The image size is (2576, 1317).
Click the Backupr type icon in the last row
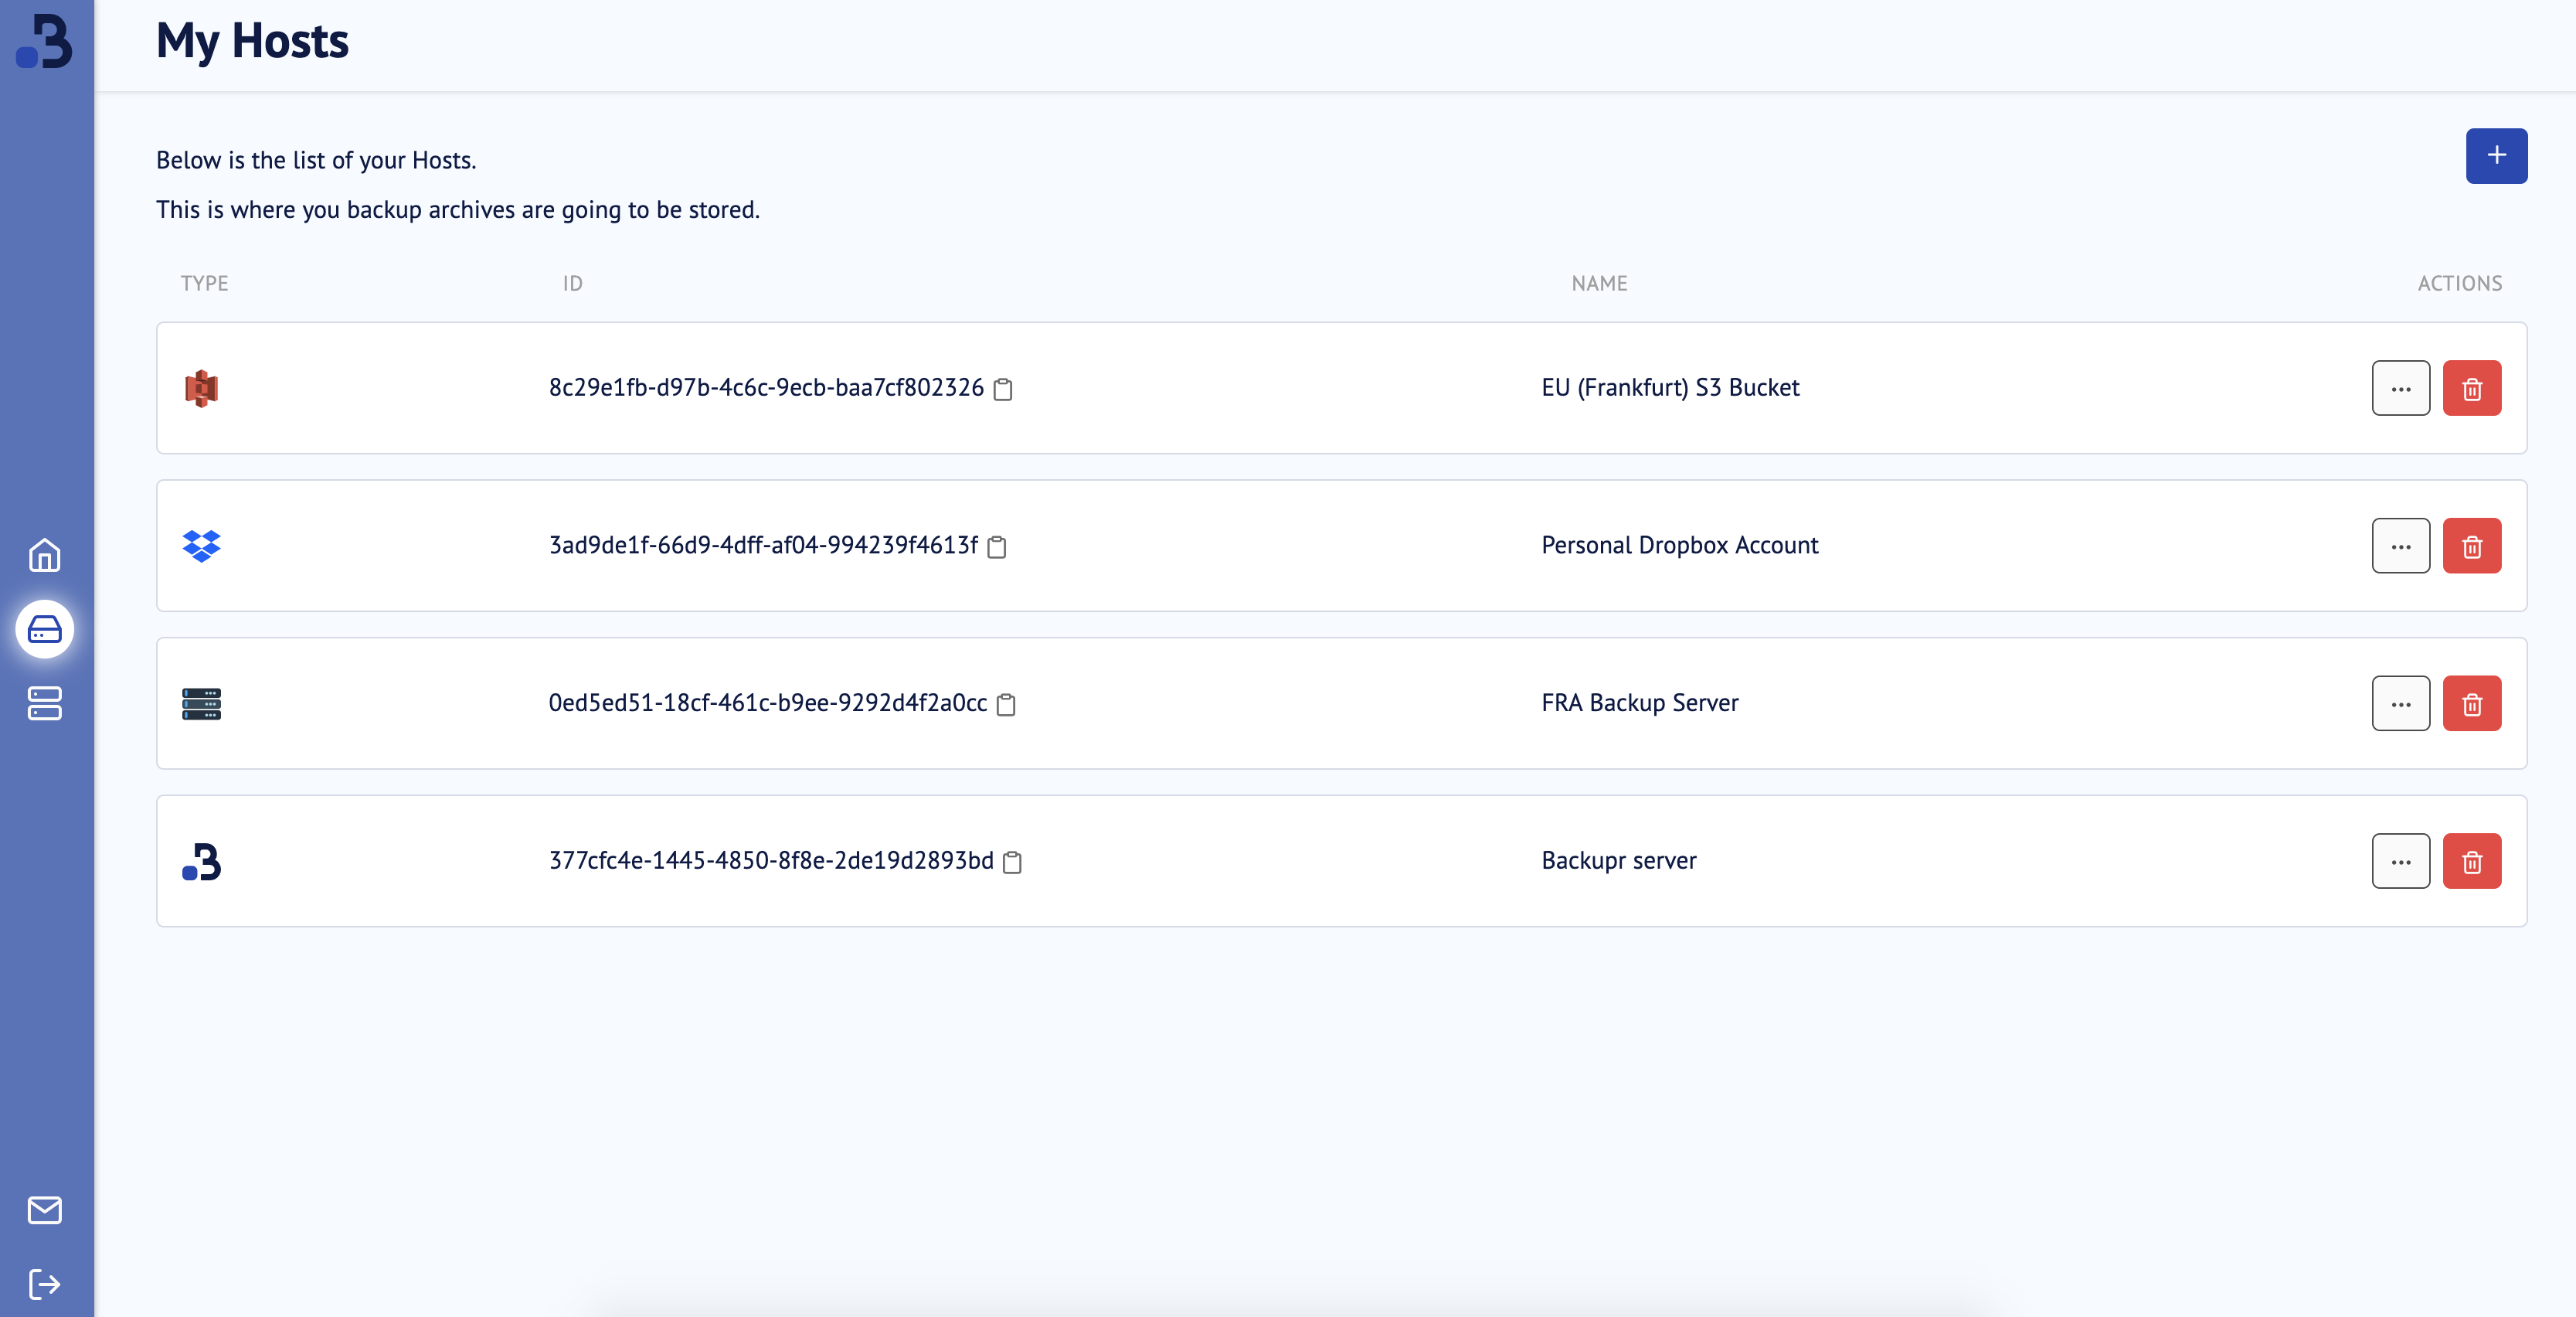pos(201,861)
